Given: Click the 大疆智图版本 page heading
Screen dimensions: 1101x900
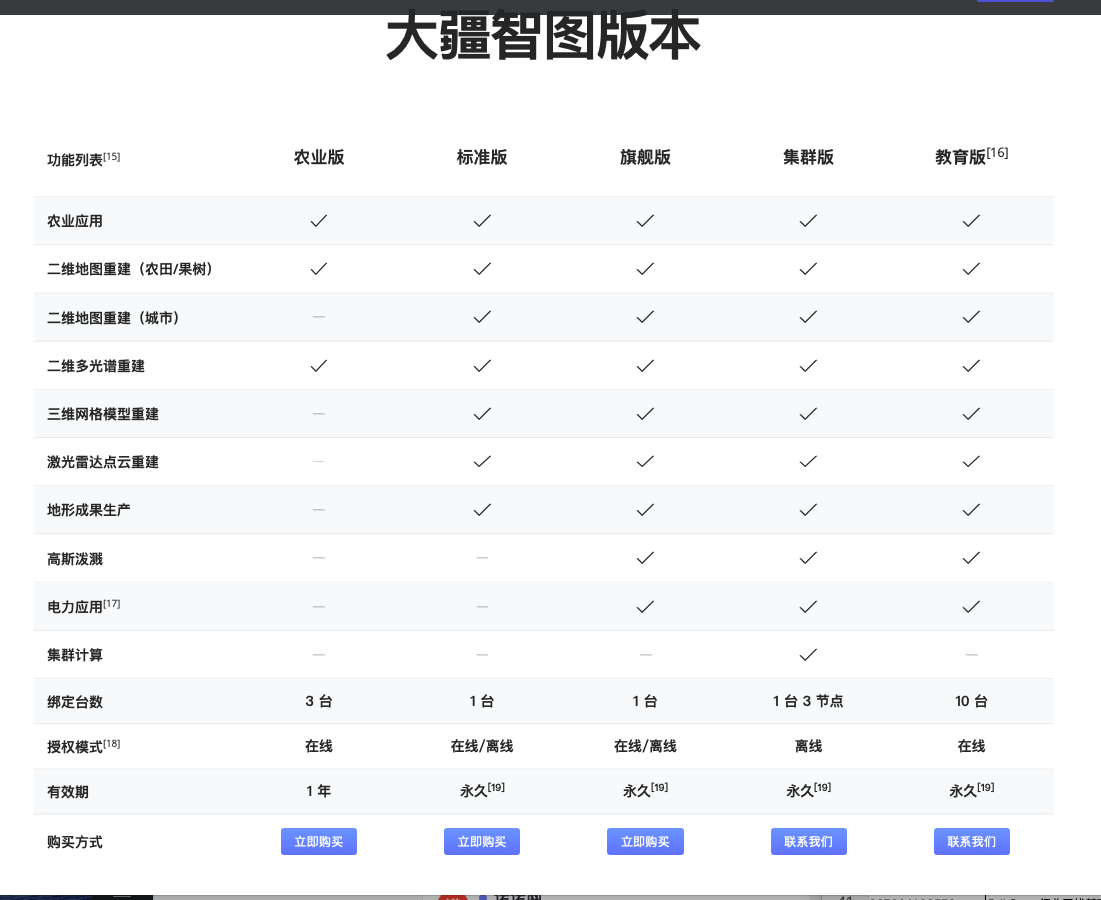Looking at the screenshot, I should (x=543, y=38).
